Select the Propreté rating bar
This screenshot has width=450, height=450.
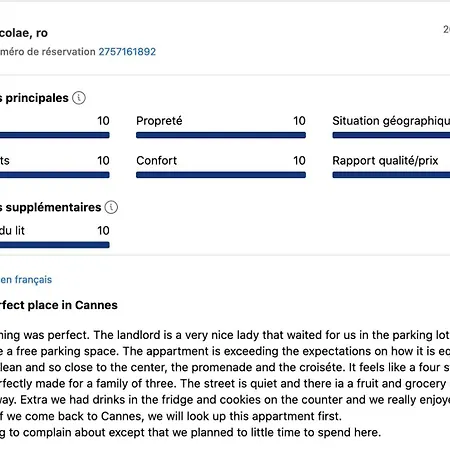point(221,135)
